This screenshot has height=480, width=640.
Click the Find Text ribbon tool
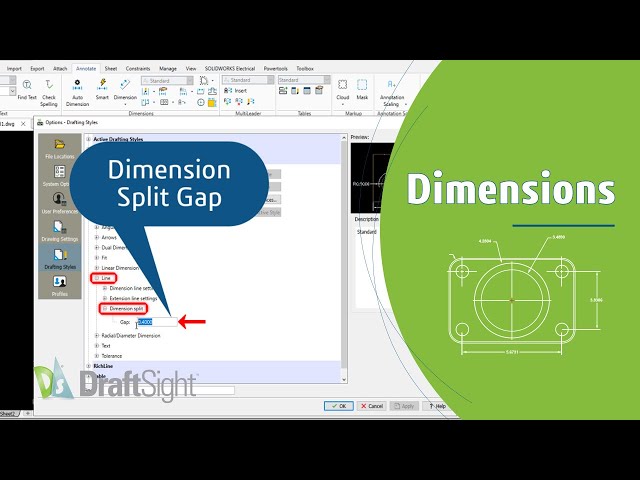click(27, 90)
